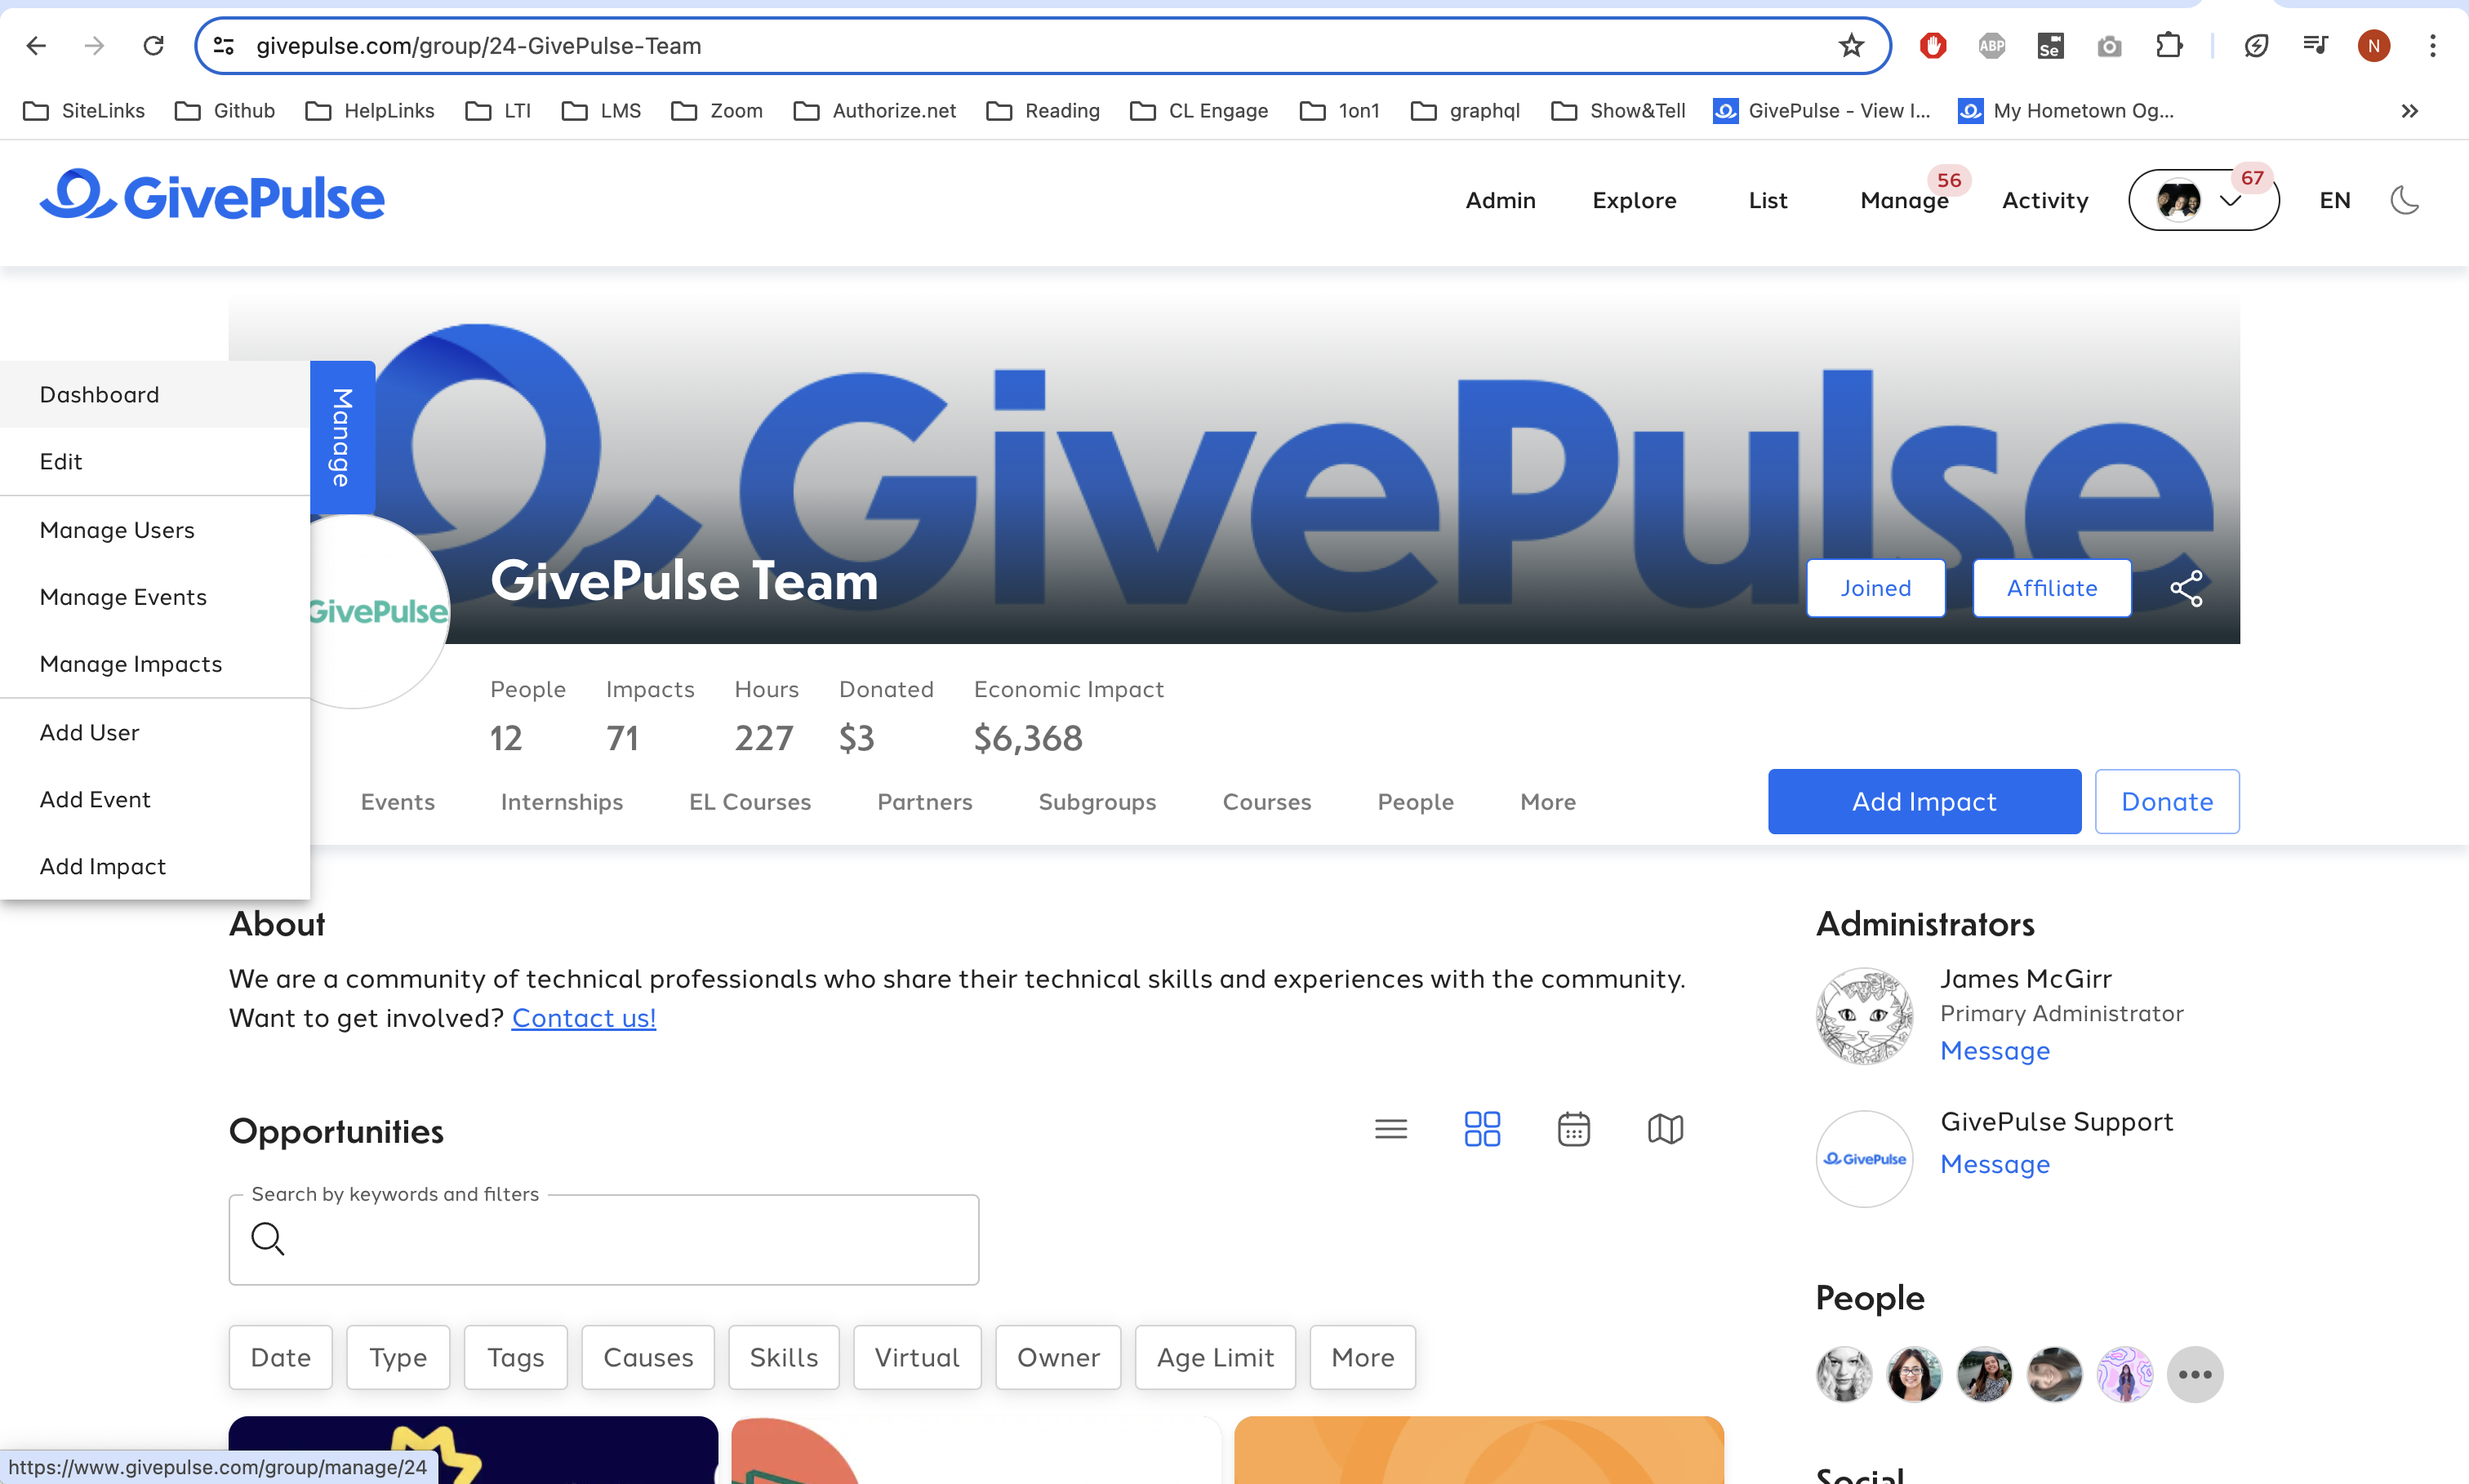Open Manage Events menu item
This screenshot has height=1484, width=2469.
point(155,597)
